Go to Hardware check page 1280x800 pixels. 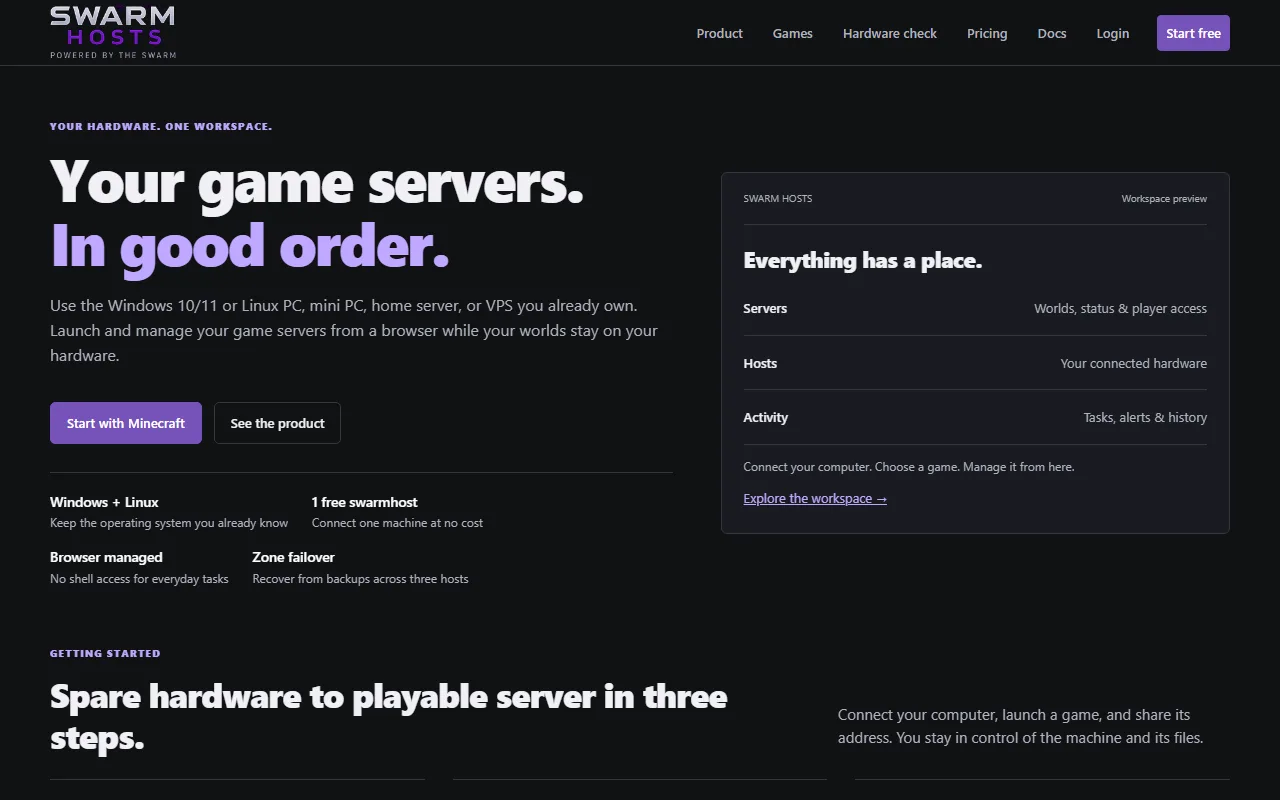[x=889, y=33]
